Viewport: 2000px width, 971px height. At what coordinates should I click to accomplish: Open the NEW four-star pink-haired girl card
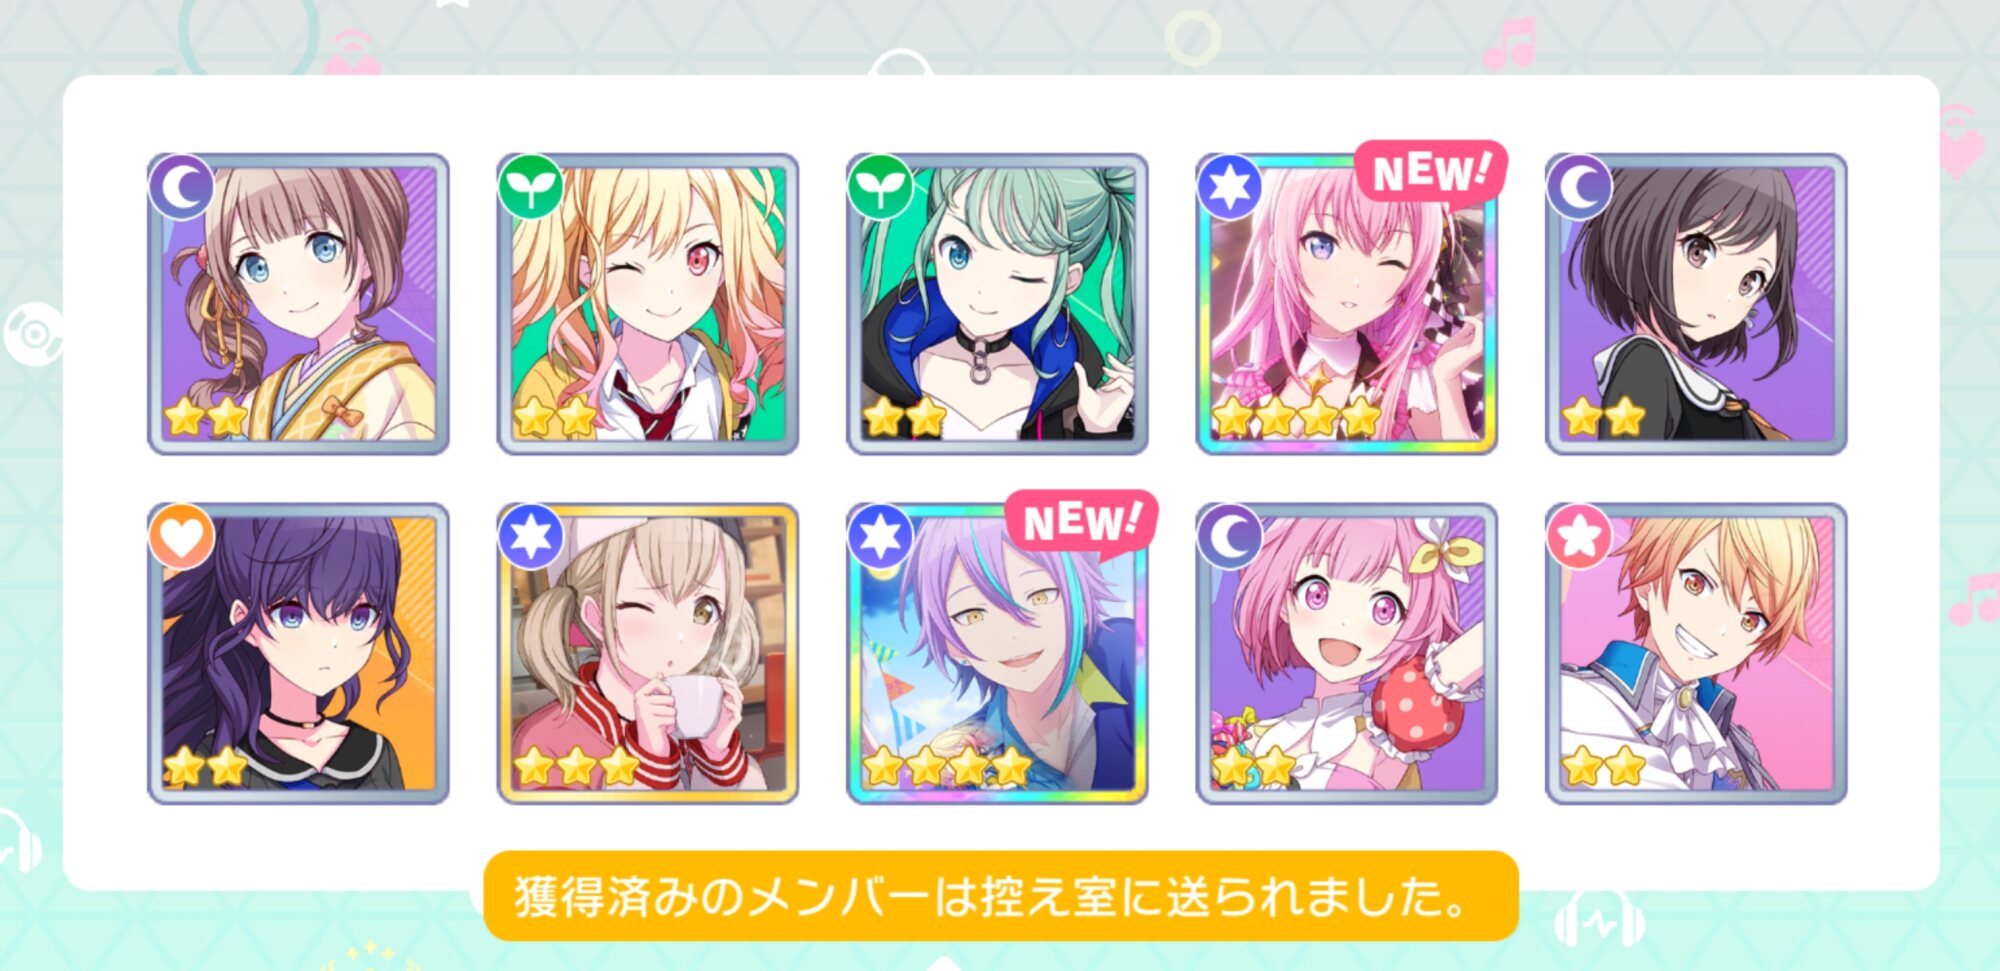pos(1347,304)
